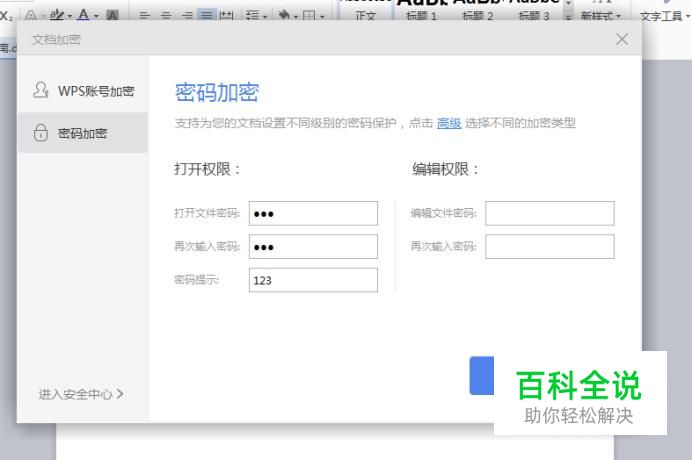Expand line spacing options arrow
The image size is (692, 460).
[x=265, y=17]
